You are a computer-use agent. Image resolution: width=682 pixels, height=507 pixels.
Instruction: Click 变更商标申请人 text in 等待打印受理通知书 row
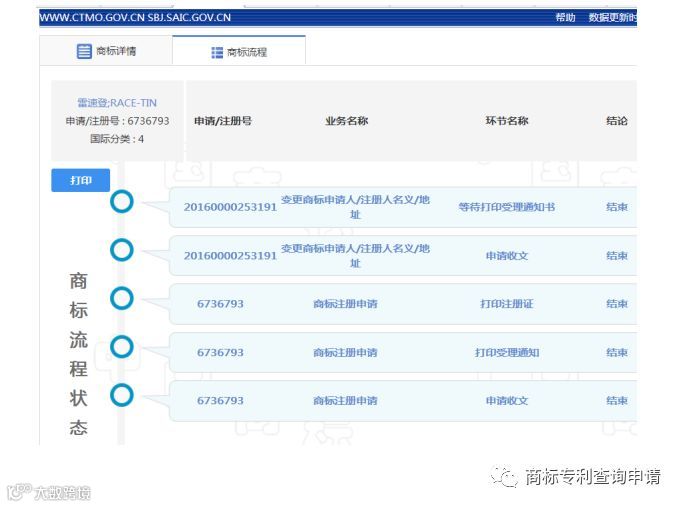tap(355, 207)
